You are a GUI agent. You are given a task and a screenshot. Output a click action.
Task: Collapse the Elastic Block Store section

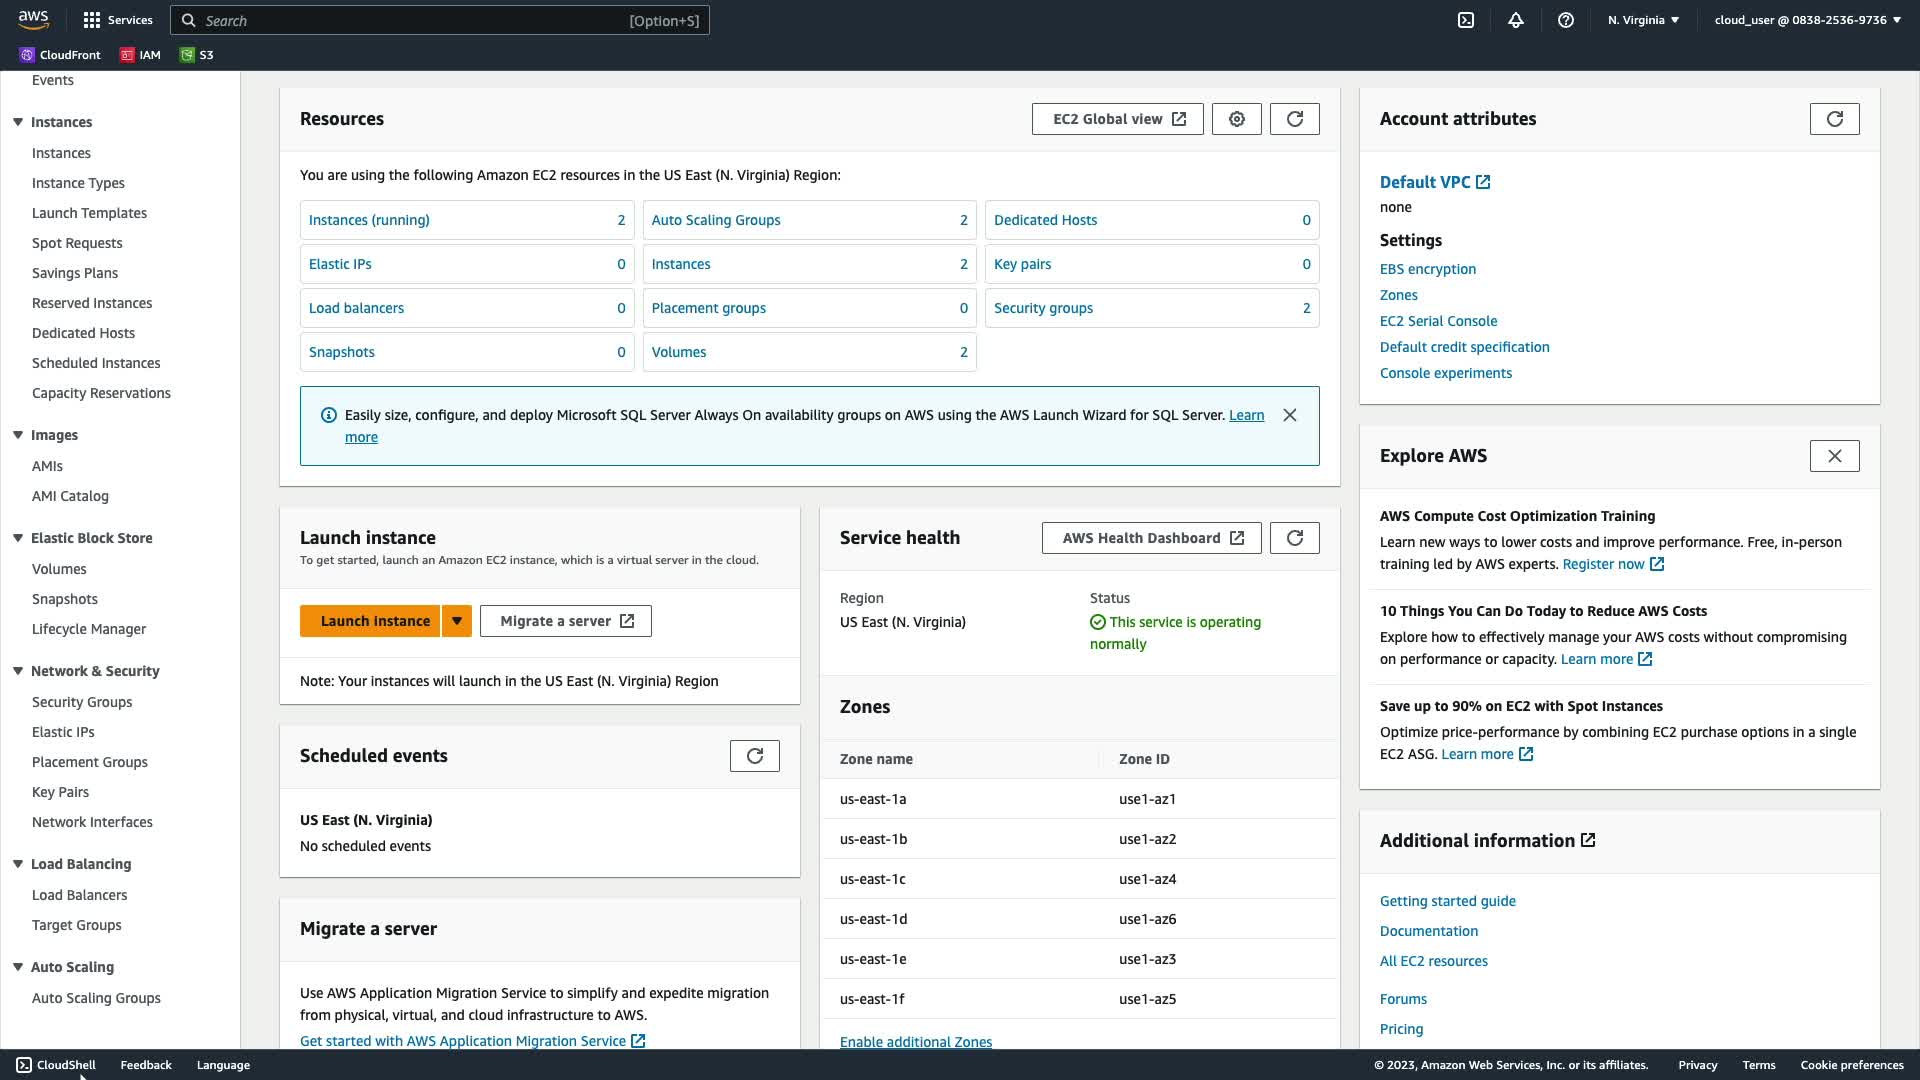18,538
